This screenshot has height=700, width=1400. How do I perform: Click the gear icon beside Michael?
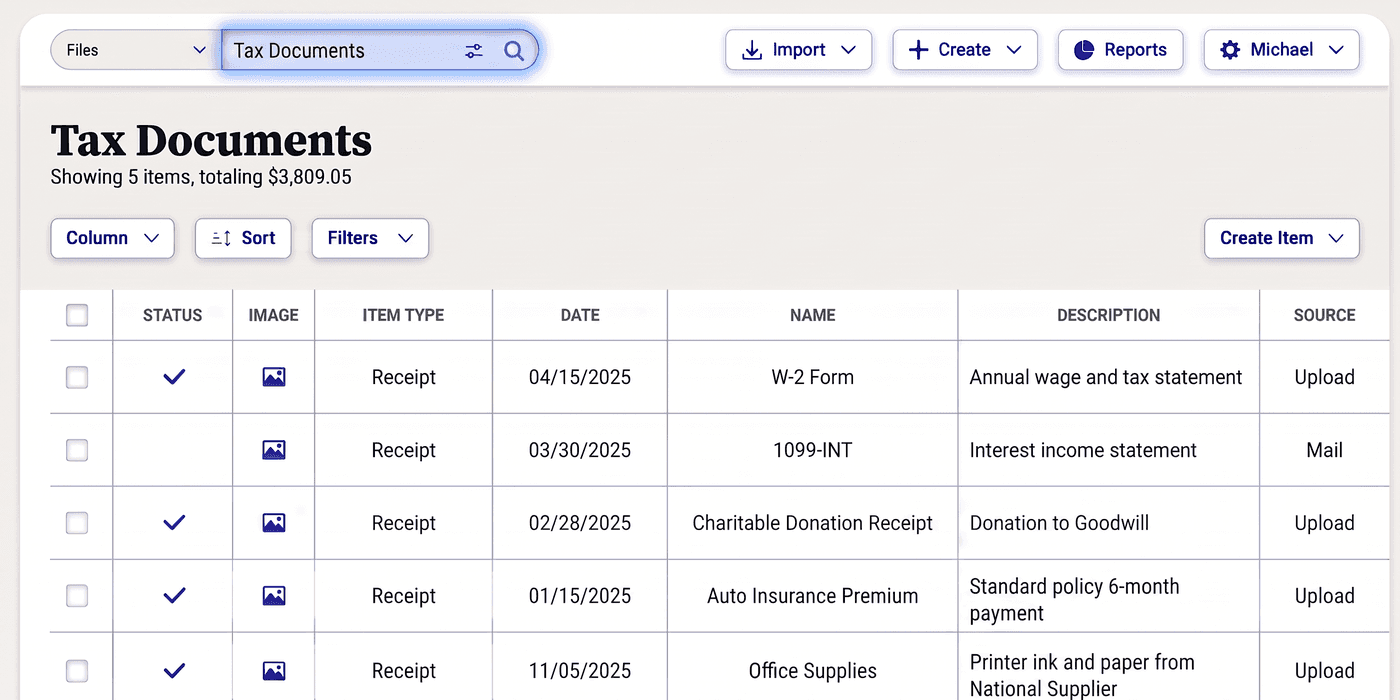1230,50
